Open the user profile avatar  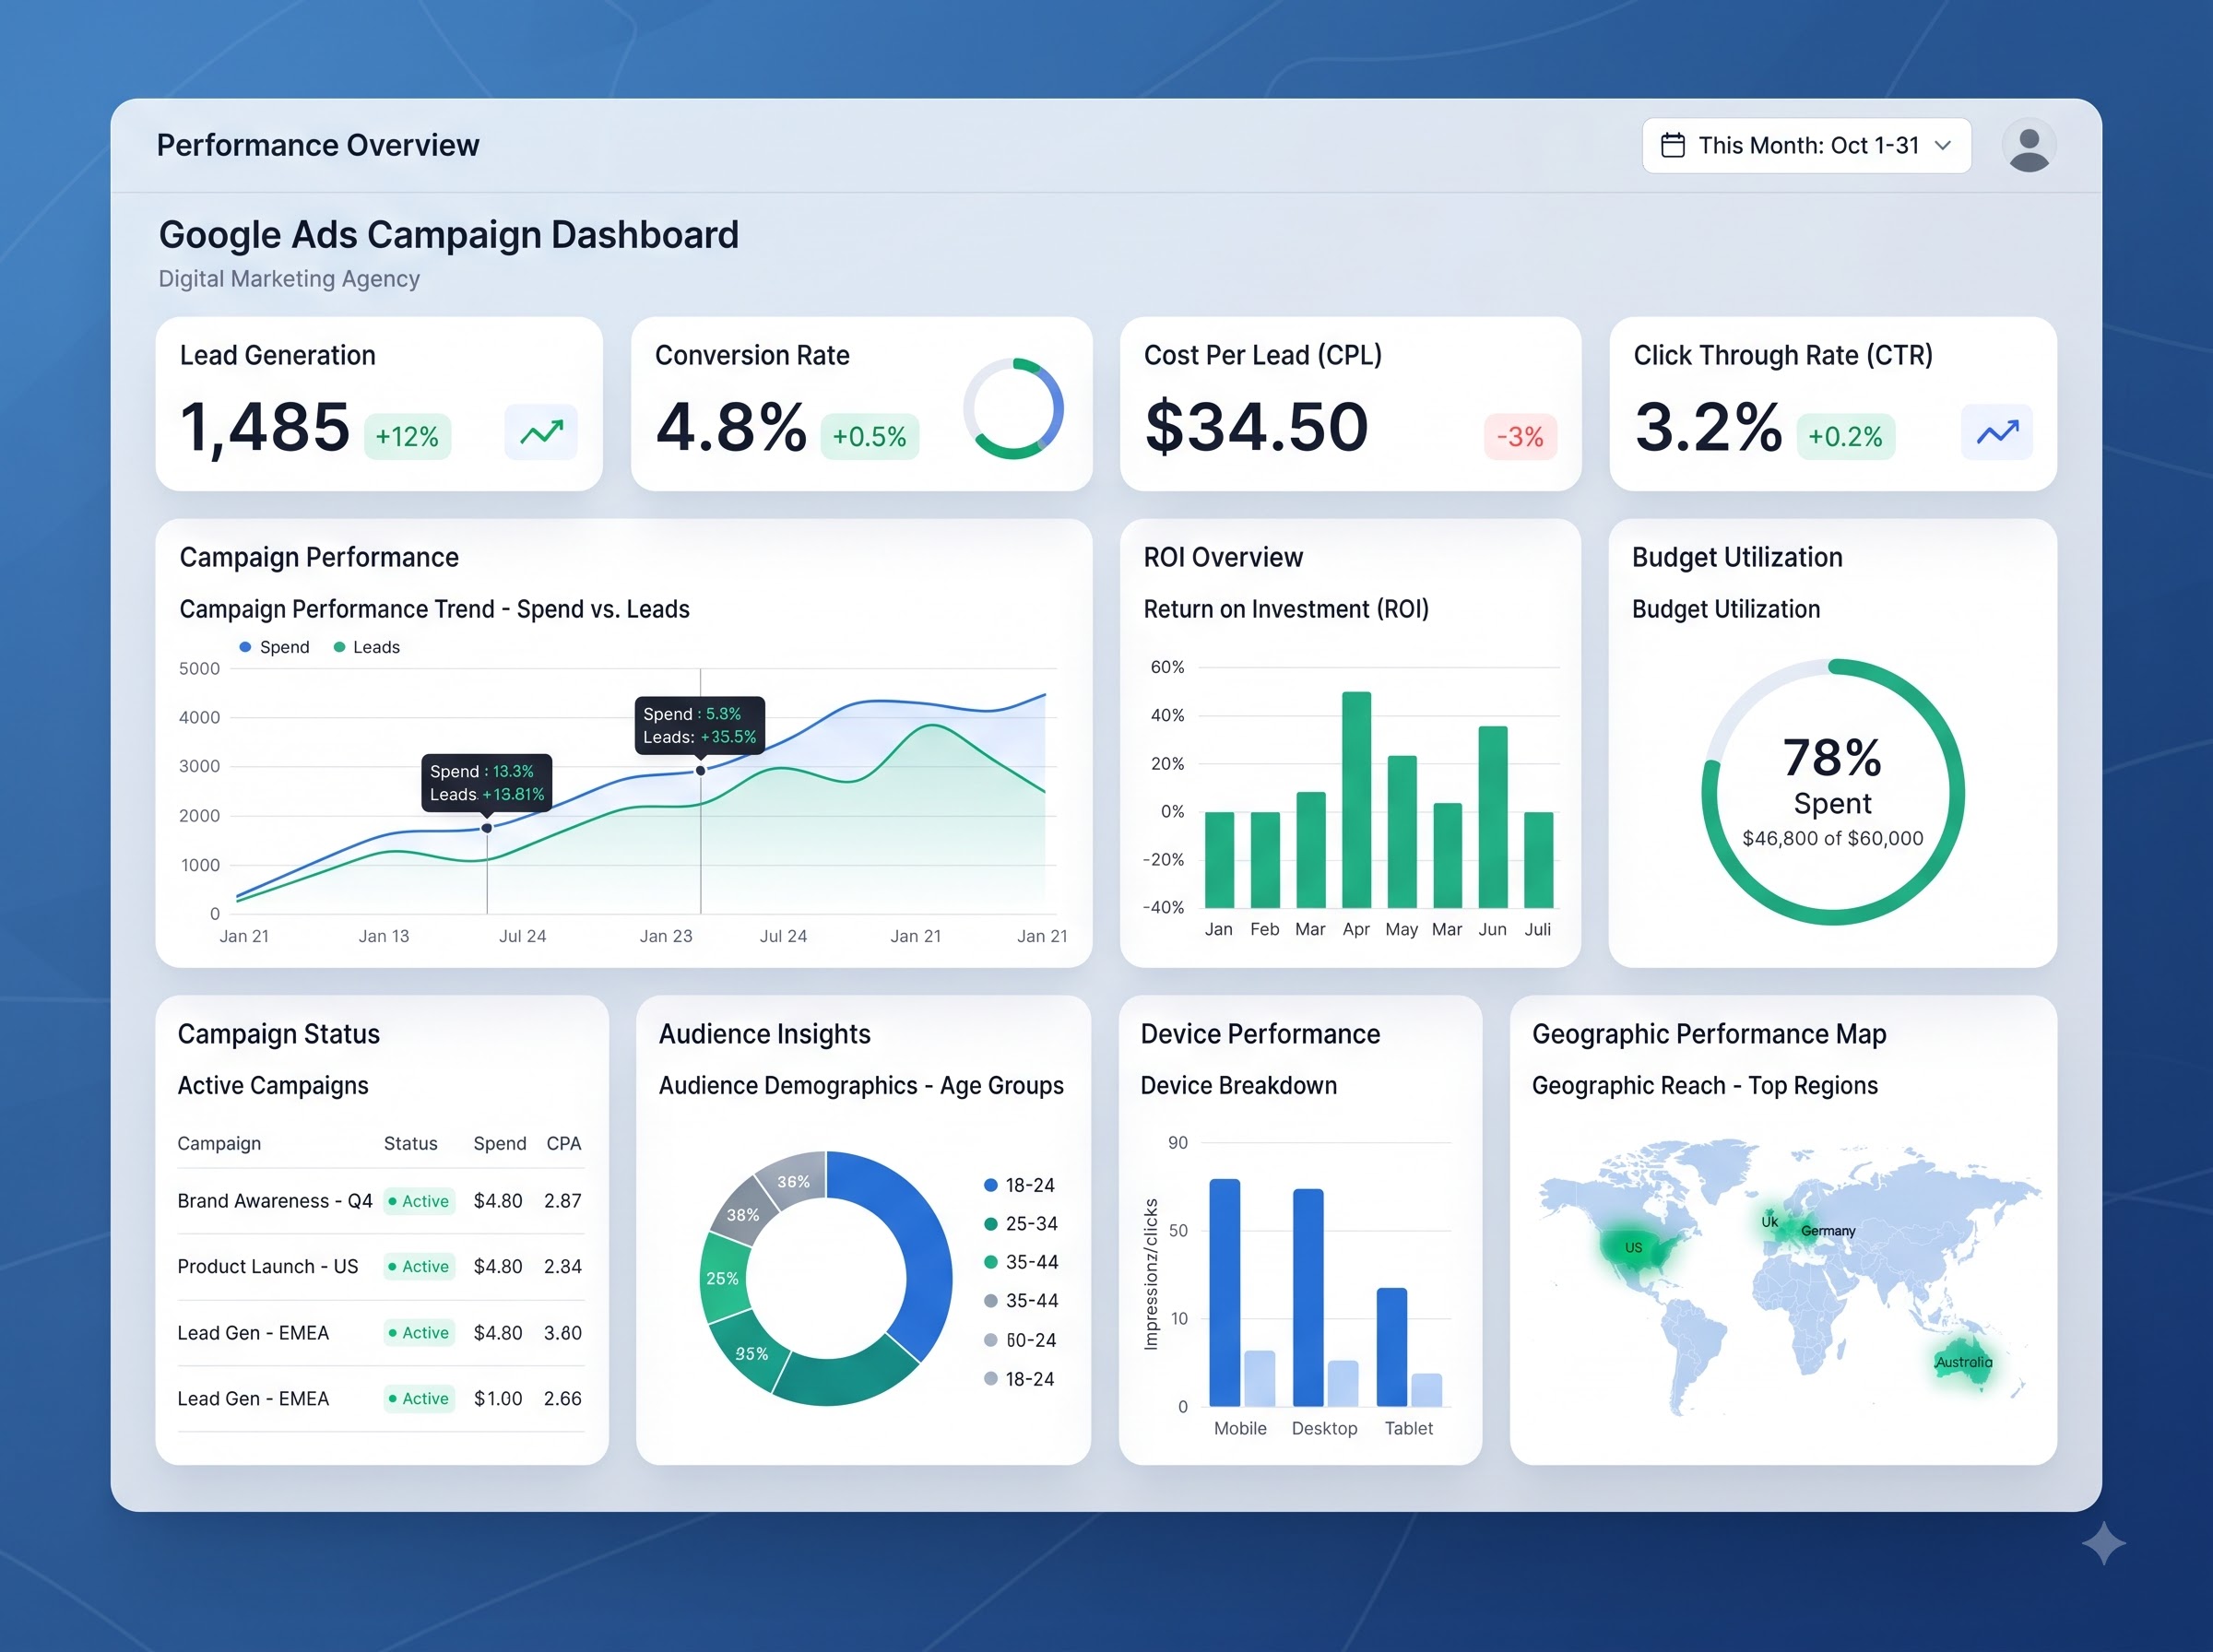[x=2029, y=146]
